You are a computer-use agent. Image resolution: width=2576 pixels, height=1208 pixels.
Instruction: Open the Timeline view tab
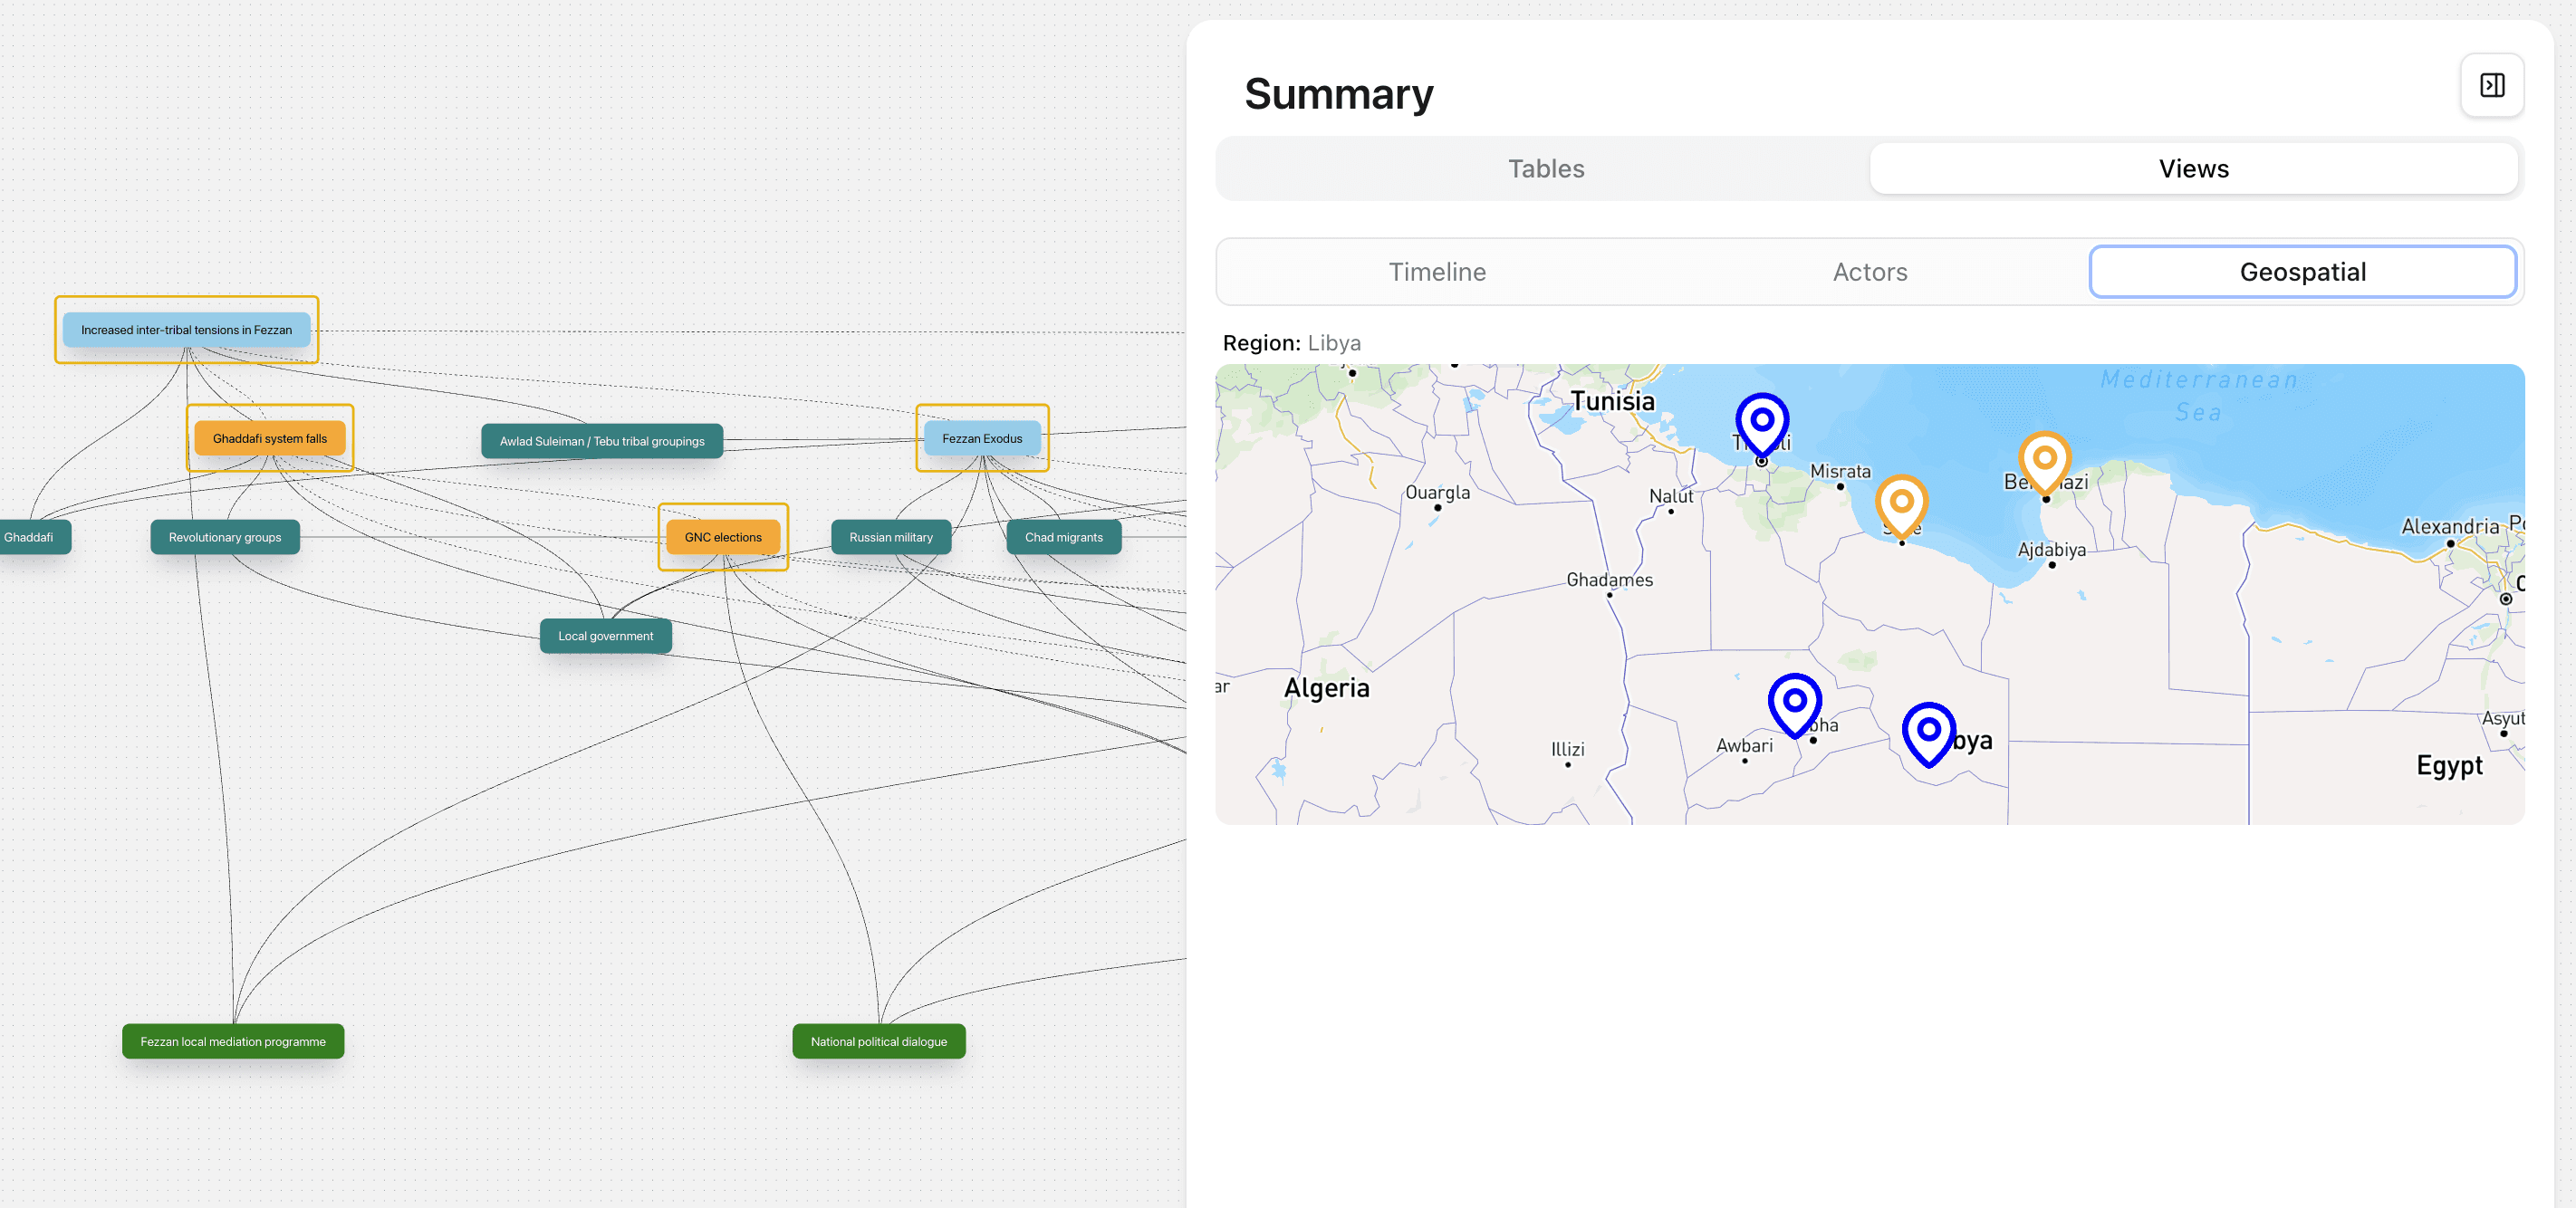[1436, 272]
